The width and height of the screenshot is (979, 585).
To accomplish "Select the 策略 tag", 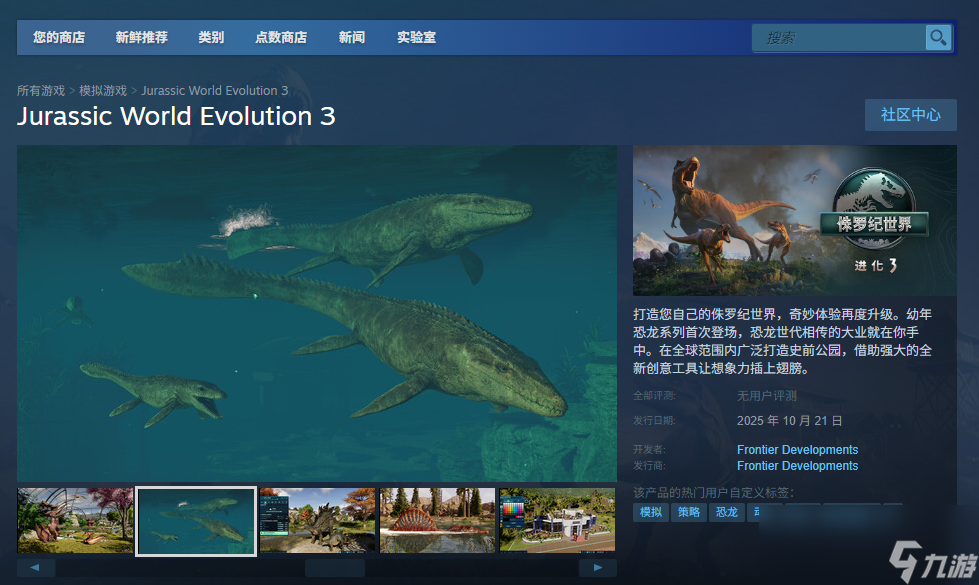I will [689, 512].
